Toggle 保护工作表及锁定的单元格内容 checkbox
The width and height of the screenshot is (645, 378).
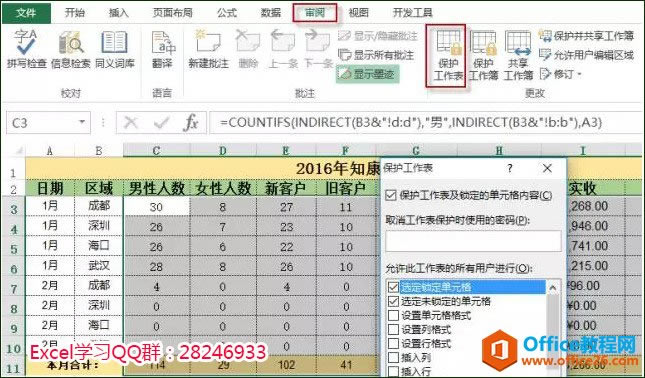(391, 195)
